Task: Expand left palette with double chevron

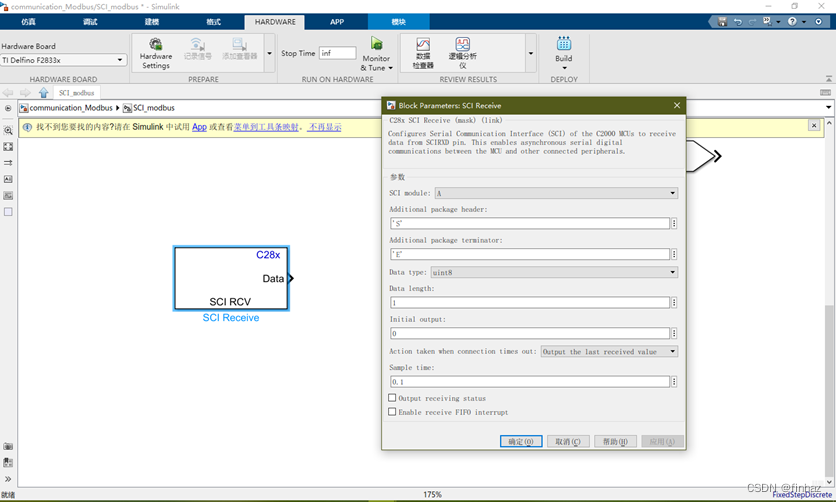Action: pyautogui.click(x=8, y=479)
